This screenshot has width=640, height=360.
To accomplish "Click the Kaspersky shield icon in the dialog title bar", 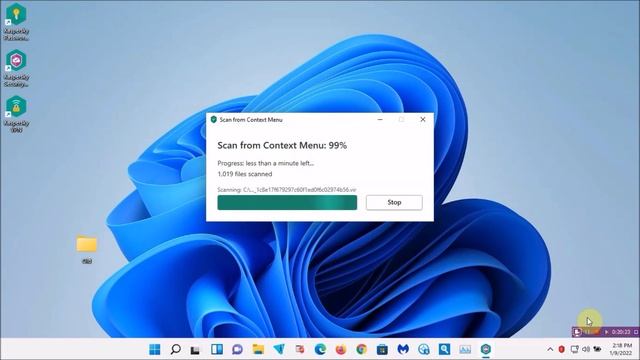I will 213,120.
